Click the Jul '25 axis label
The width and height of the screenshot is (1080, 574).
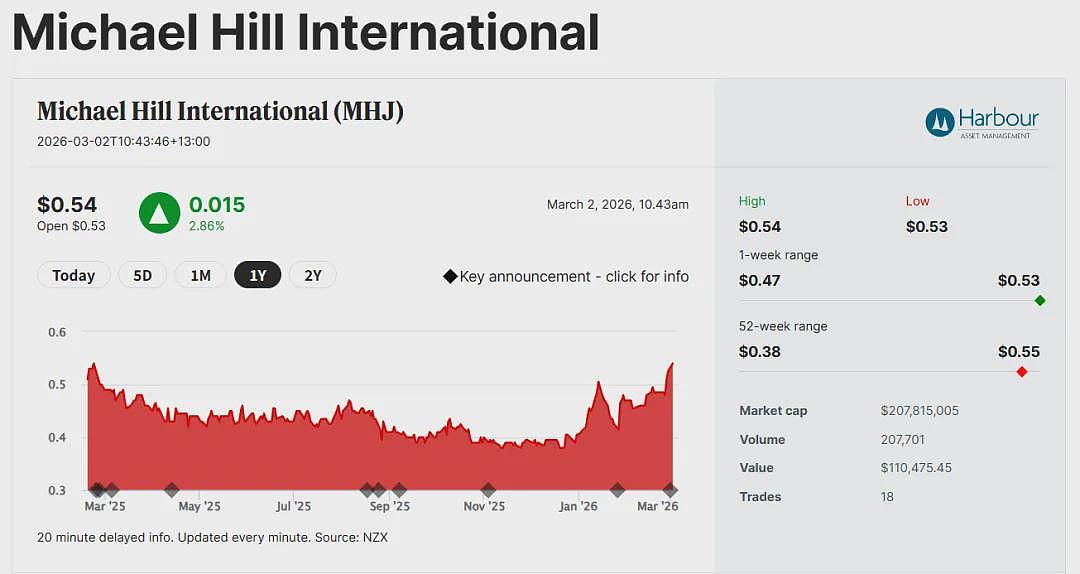tap(293, 506)
